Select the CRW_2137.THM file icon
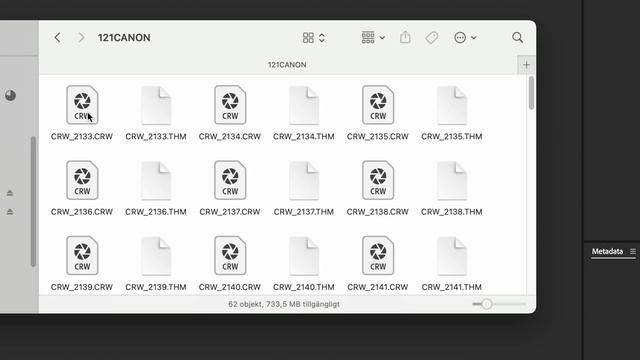 click(x=304, y=180)
